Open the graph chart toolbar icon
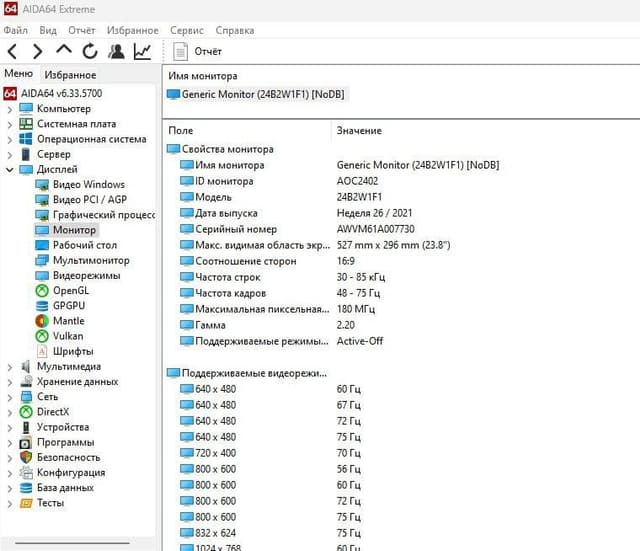 pyautogui.click(x=142, y=51)
